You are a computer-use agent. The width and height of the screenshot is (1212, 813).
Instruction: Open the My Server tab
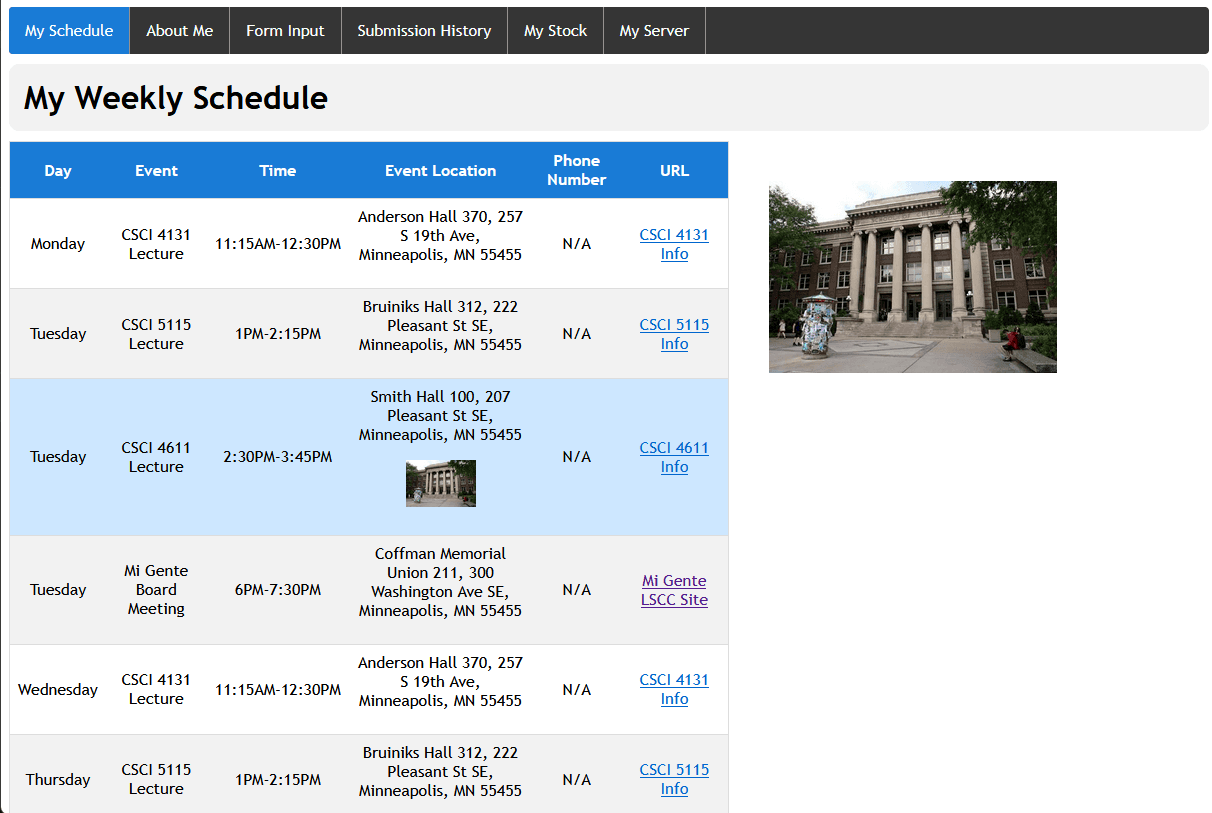(x=654, y=30)
